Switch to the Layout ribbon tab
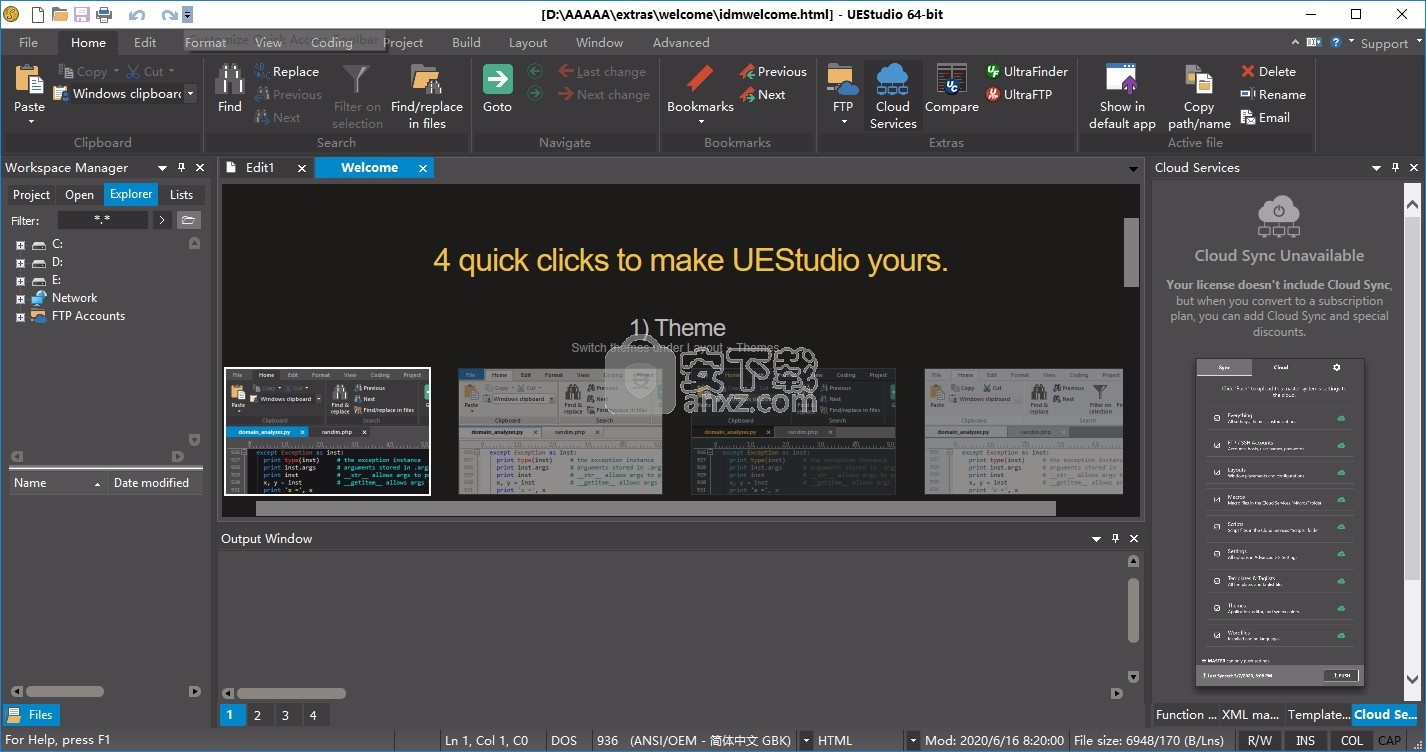Screen dimensions: 1426x752 [x=528, y=42]
